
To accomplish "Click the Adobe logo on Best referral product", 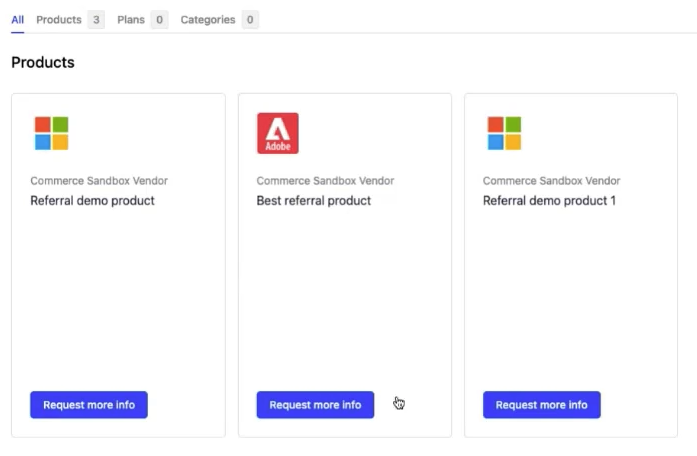I will 277,133.
